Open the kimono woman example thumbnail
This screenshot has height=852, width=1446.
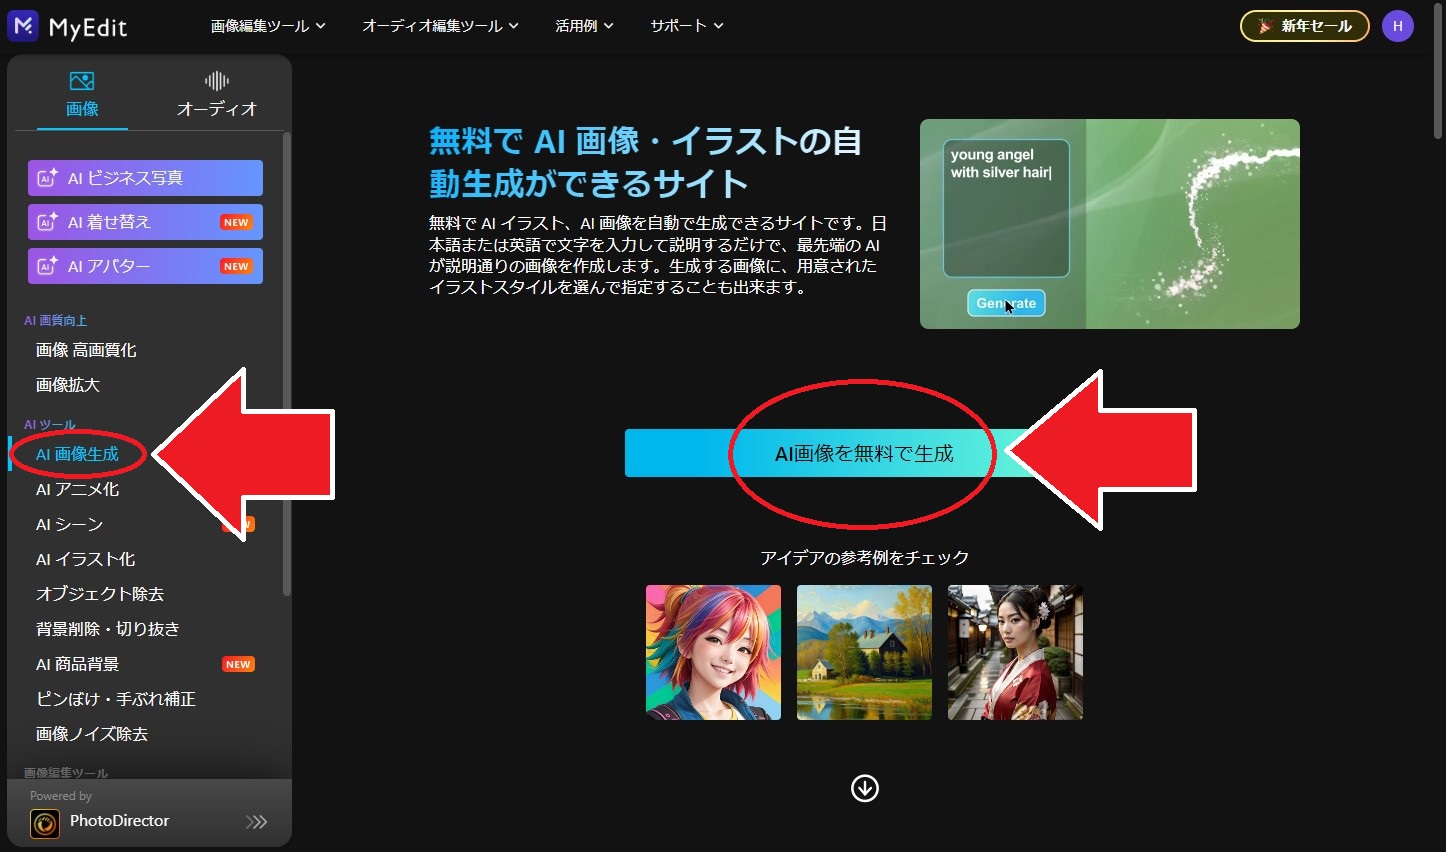tap(1015, 652)
